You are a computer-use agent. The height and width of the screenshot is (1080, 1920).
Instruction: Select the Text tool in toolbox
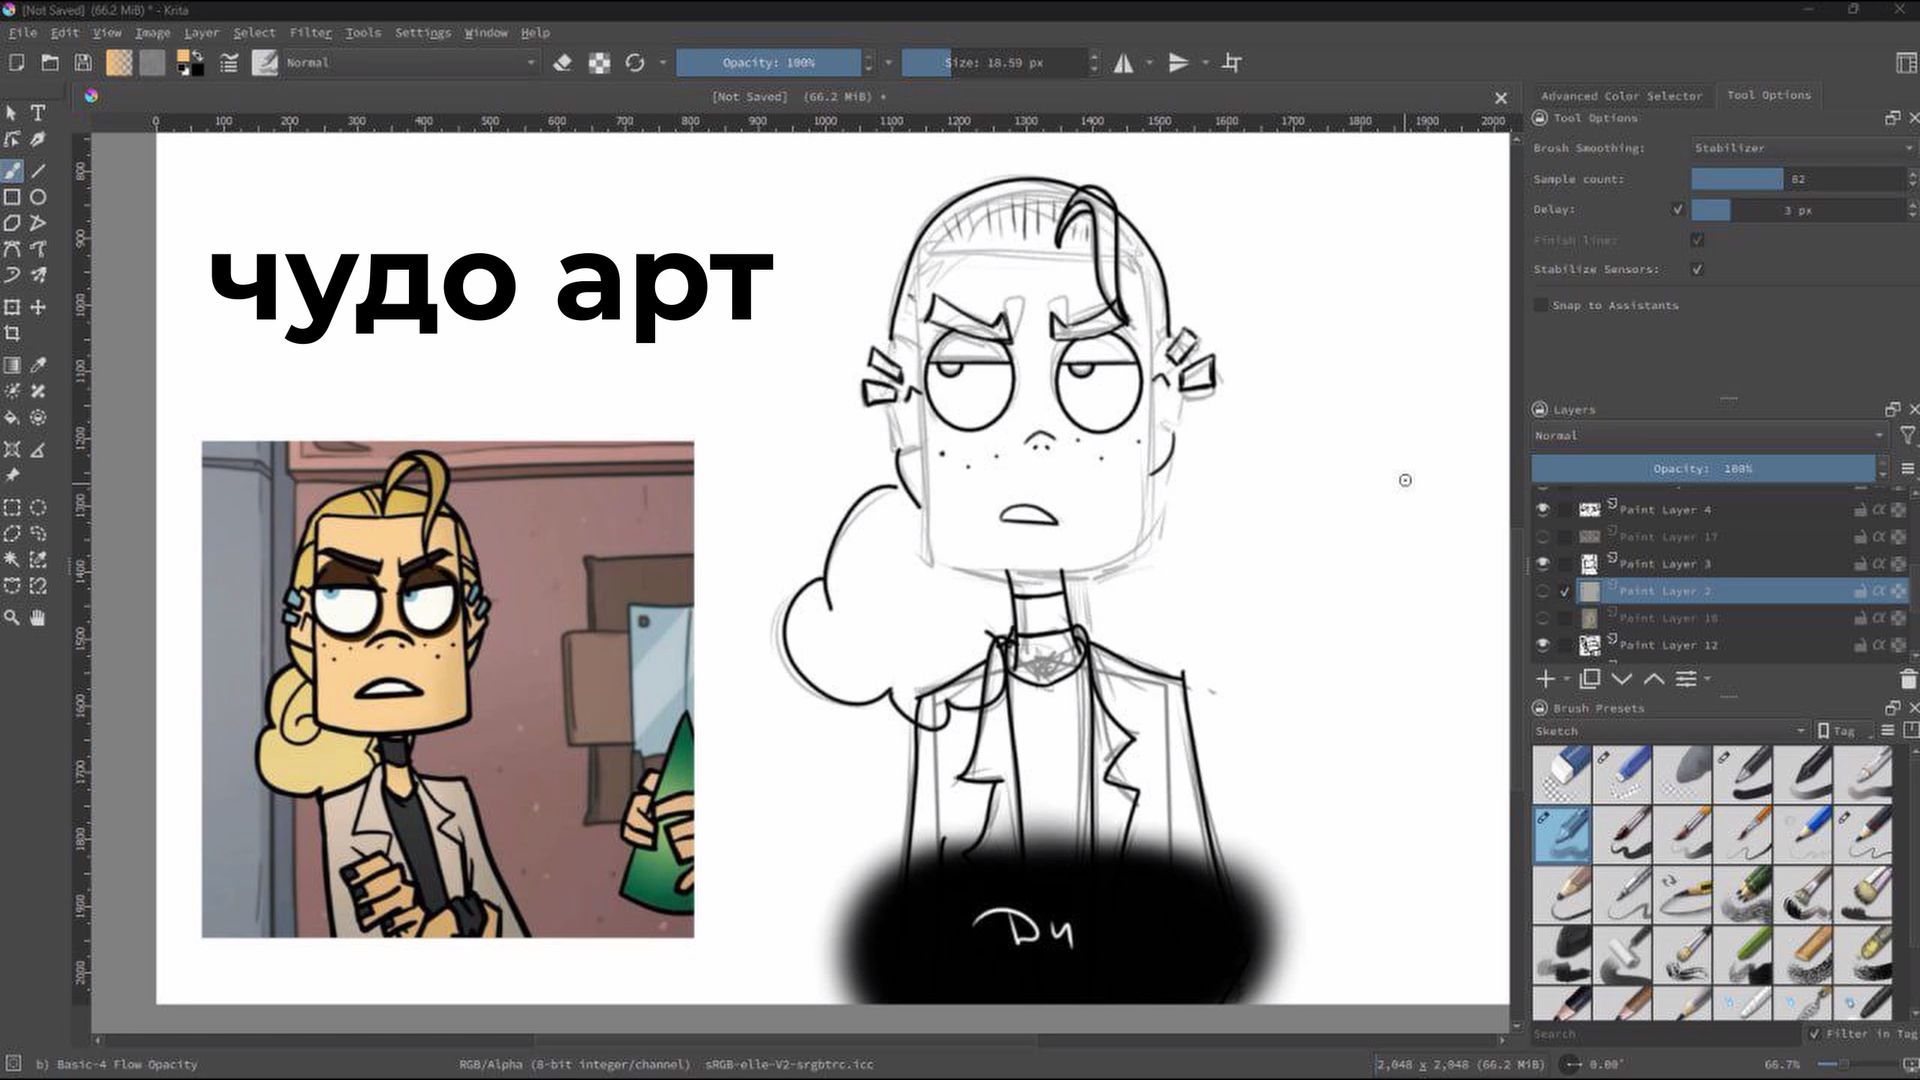click(x=38, y=113)
